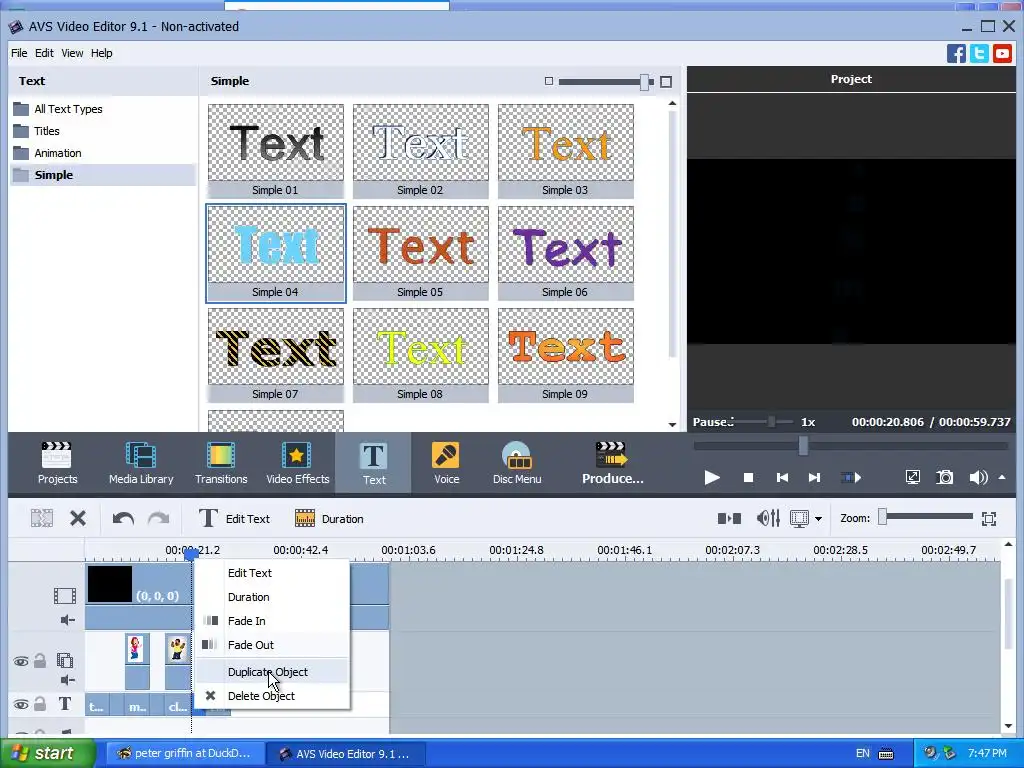Open the monitor view dropdown arrow
Image resolution: width=1024 pixels, height=768 pixels.
pos(818,519)
